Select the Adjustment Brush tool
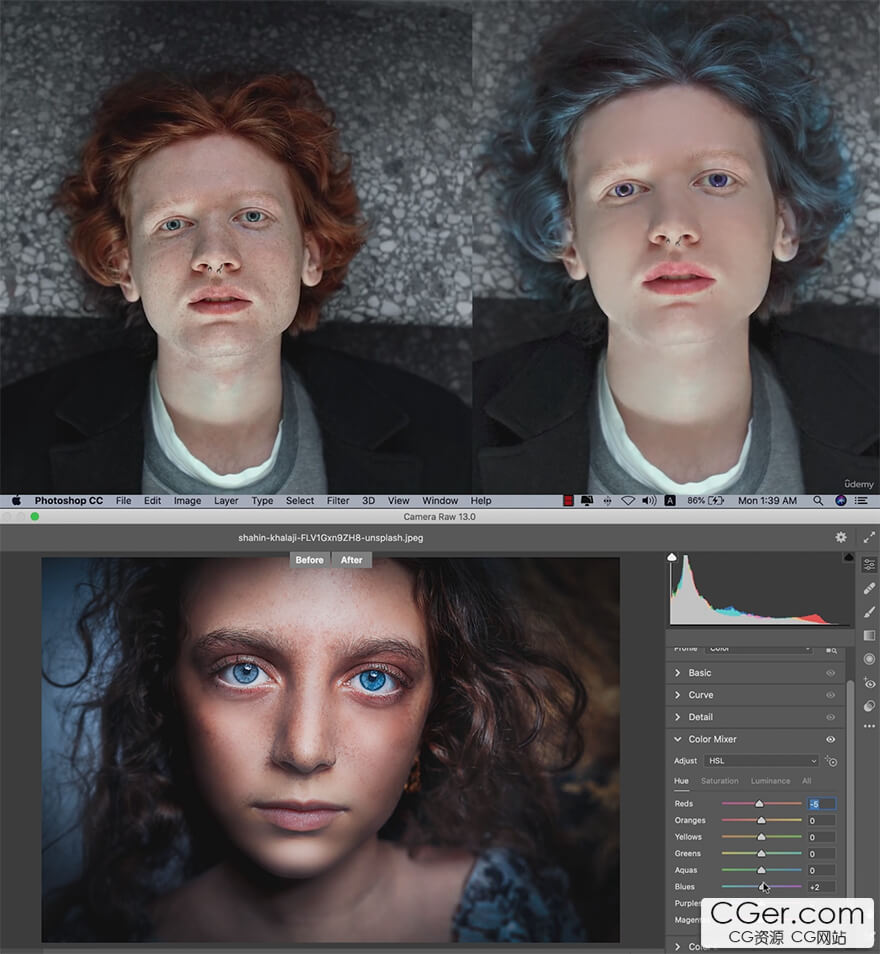The width and height of the screenshot is (880, 954). coord(869,612)
